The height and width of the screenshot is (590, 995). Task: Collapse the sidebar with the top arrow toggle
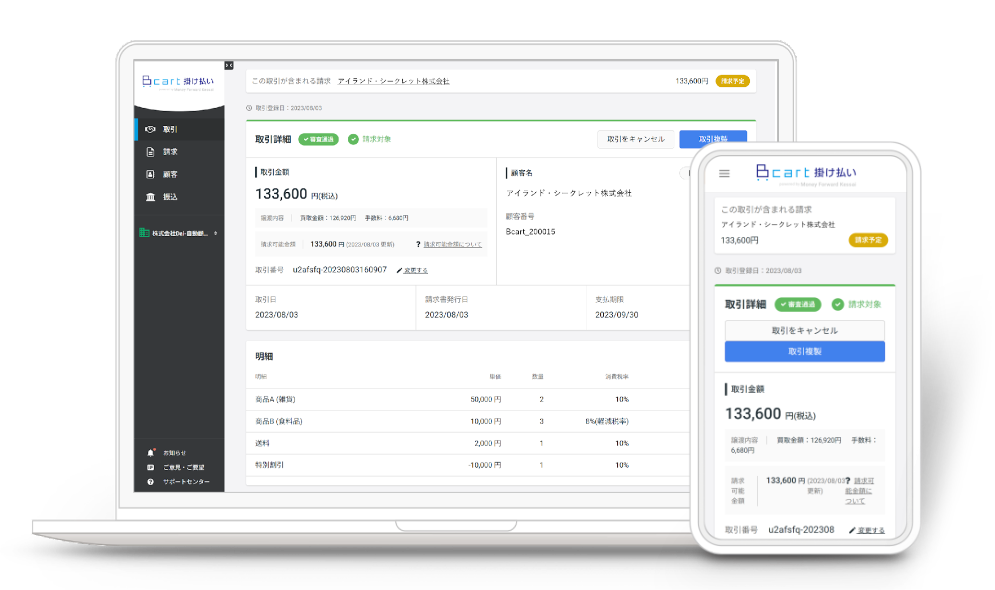229,65
